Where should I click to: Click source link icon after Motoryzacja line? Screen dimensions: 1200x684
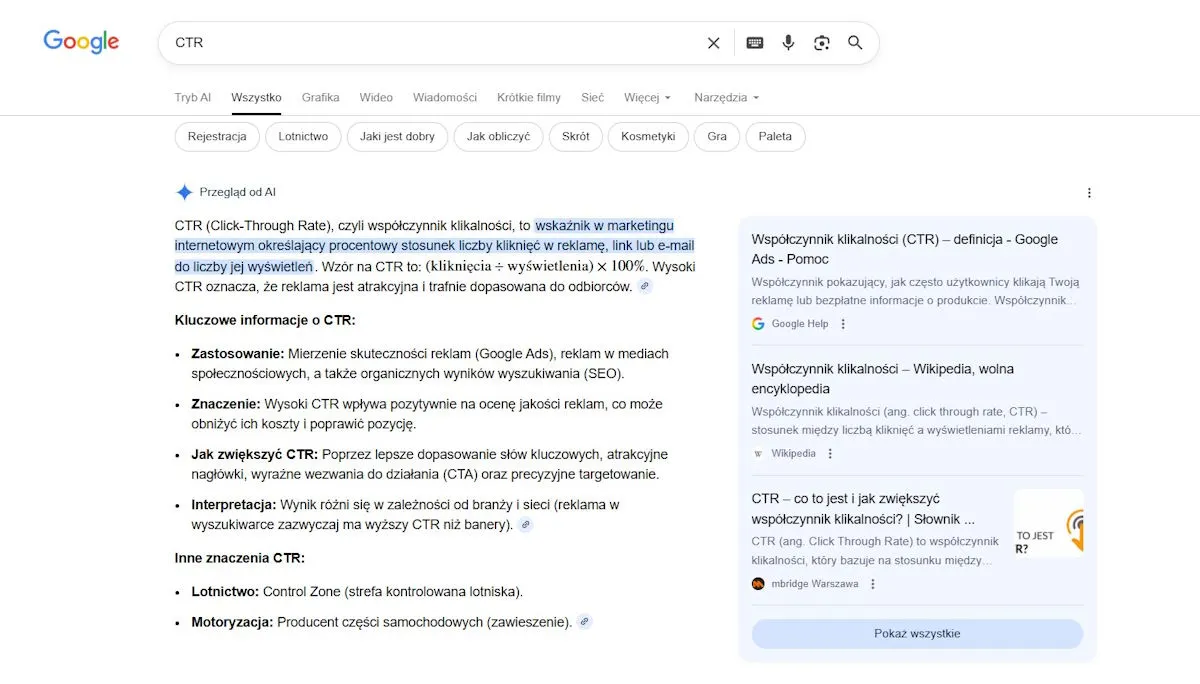coord(585,622)
